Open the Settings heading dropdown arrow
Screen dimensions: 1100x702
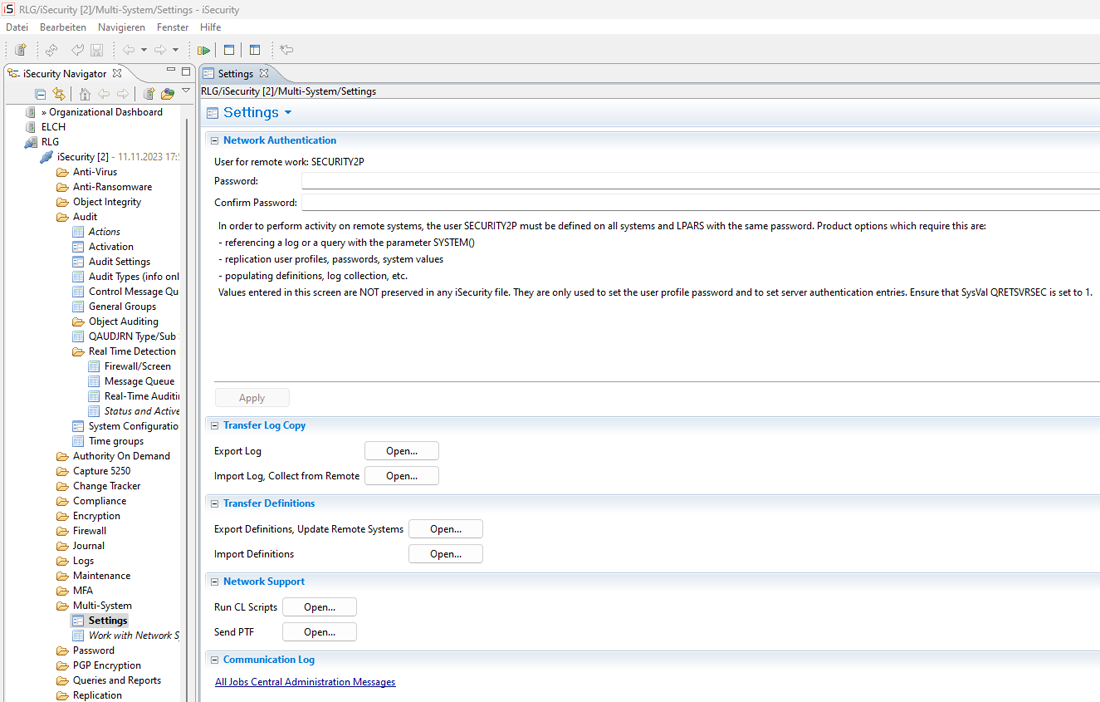coord(288,112)
